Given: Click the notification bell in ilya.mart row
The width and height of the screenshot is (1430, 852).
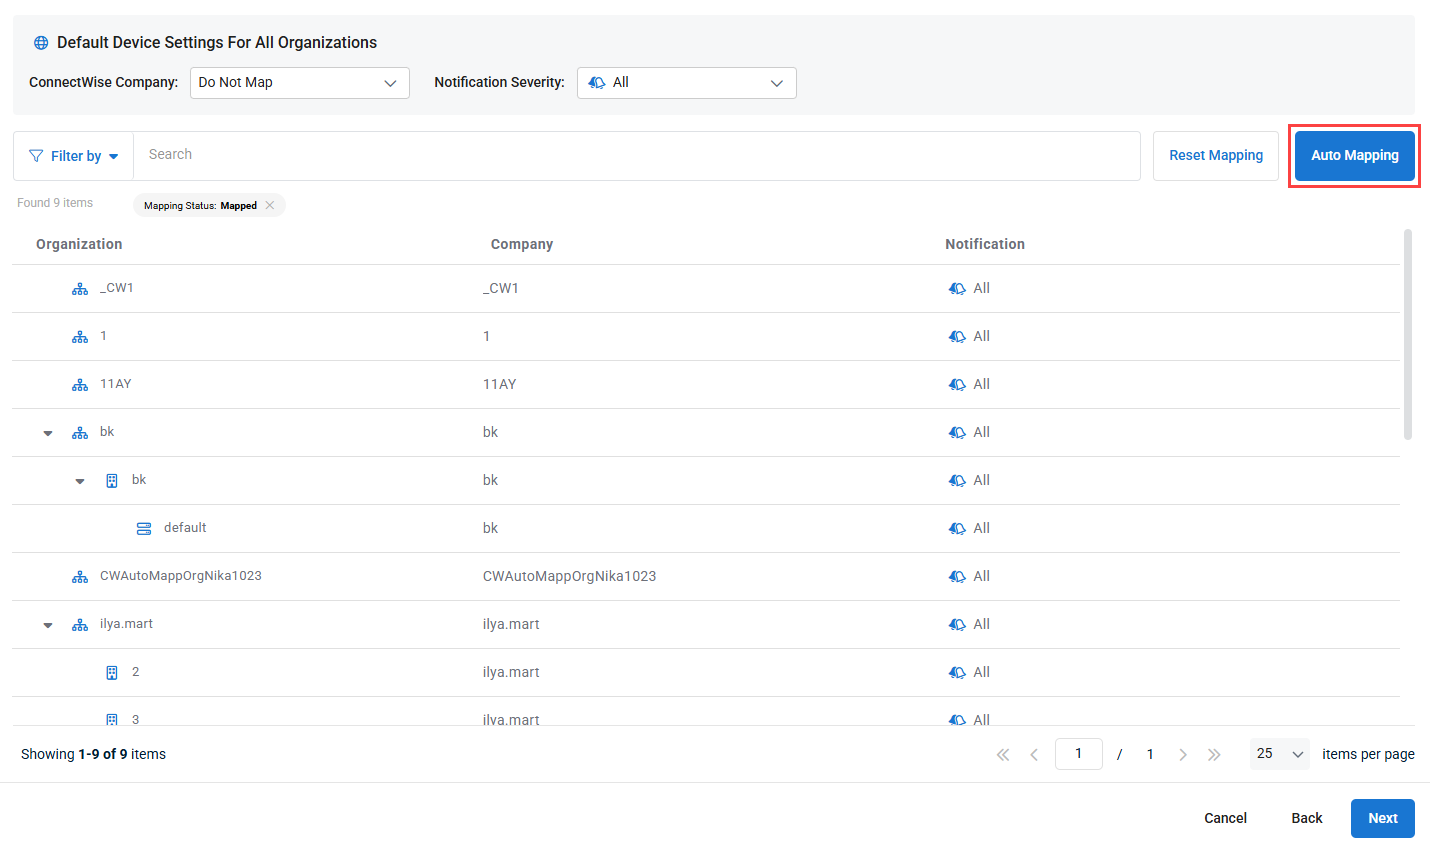Looking at the screenshot, I should (957, 625).
